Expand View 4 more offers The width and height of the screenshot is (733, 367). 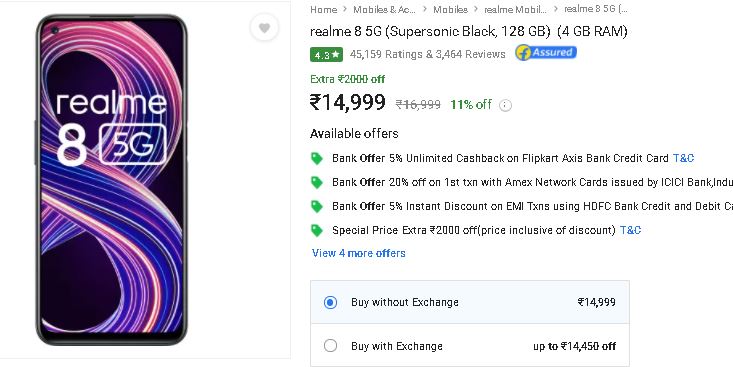point(359,253)
